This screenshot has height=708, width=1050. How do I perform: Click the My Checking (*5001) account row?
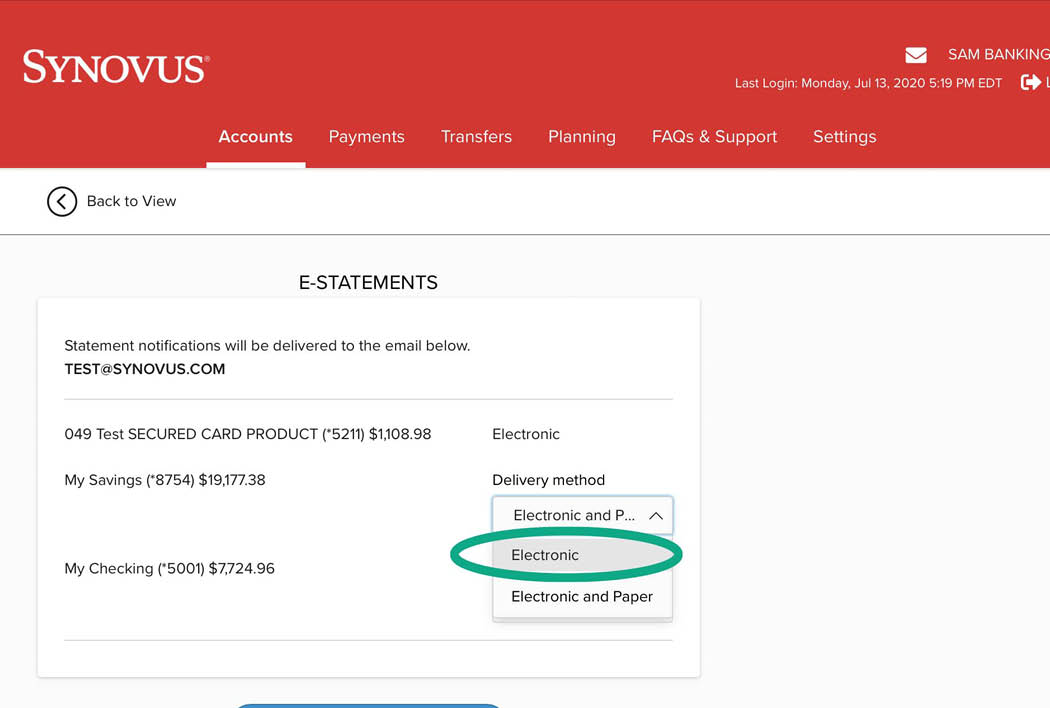click(169, 568)
